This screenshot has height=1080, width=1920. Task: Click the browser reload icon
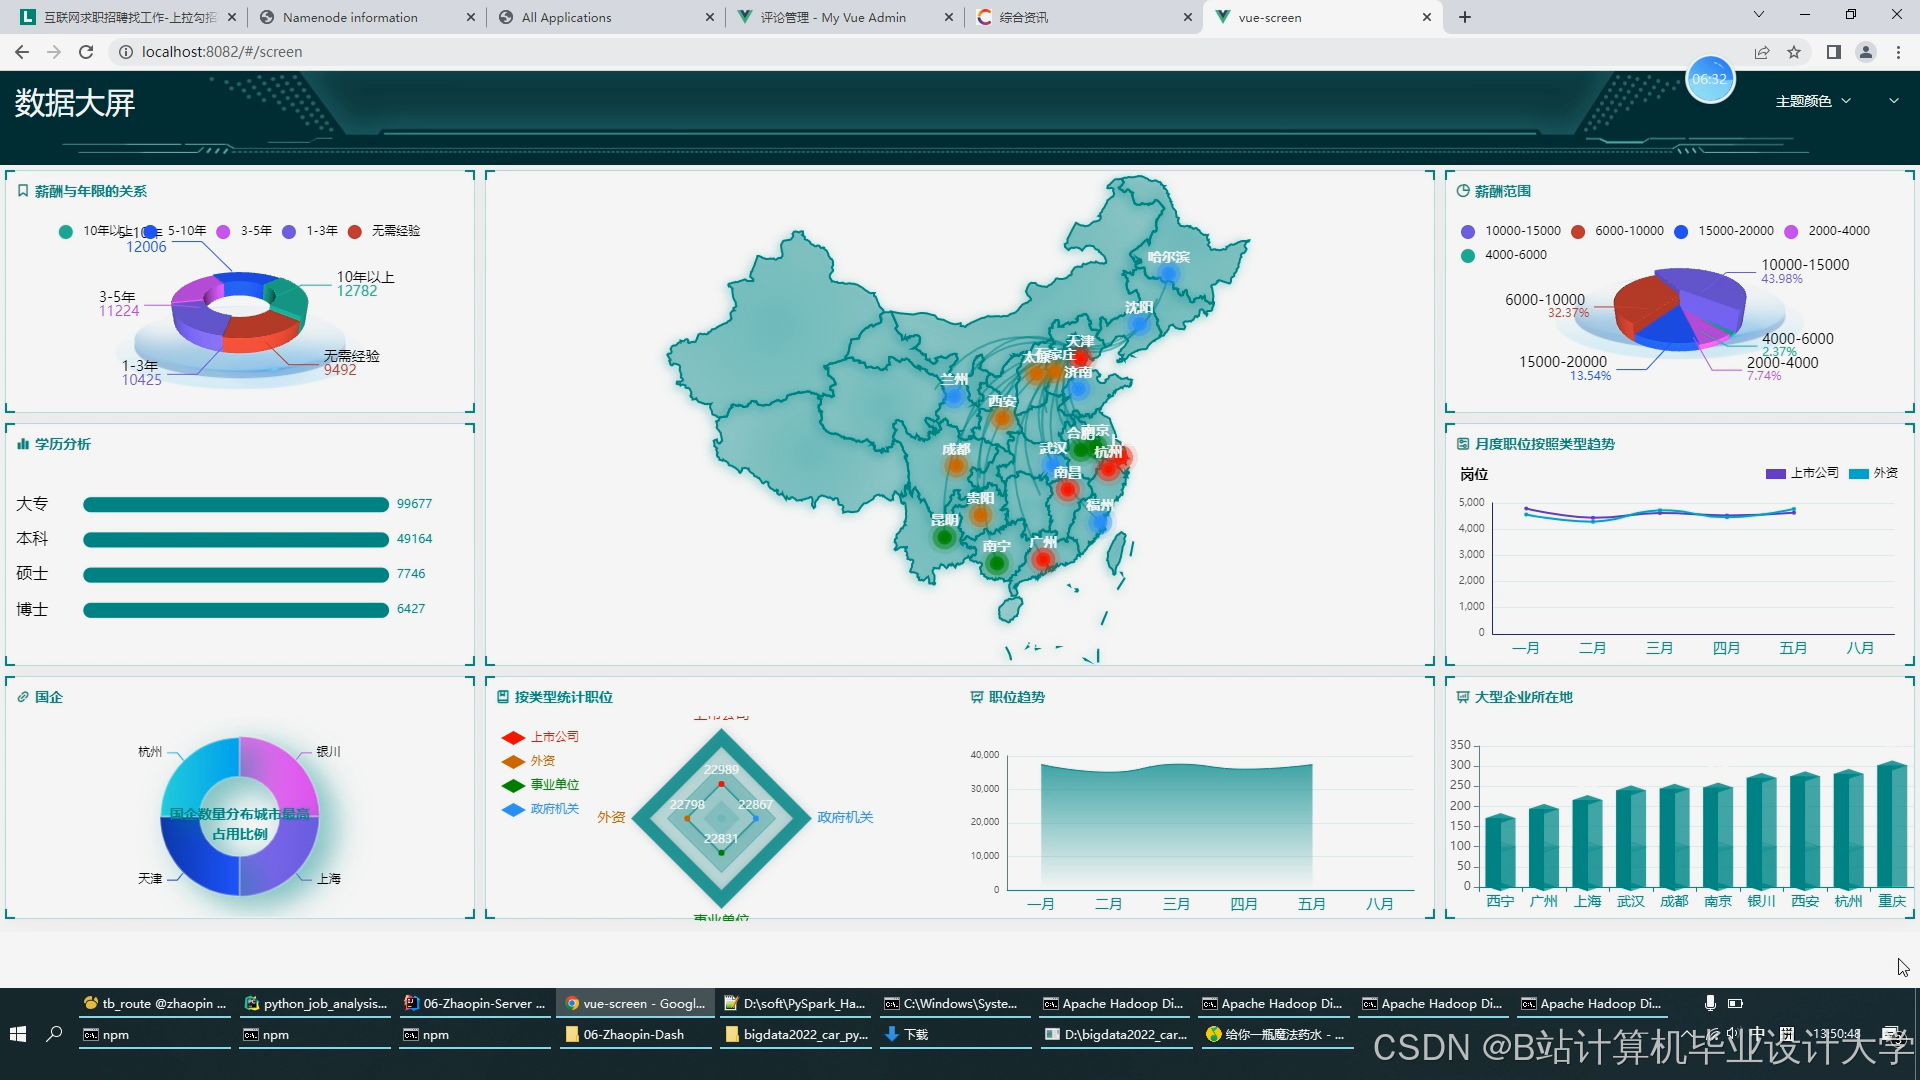pyautogui.click(x=86, y=52)
